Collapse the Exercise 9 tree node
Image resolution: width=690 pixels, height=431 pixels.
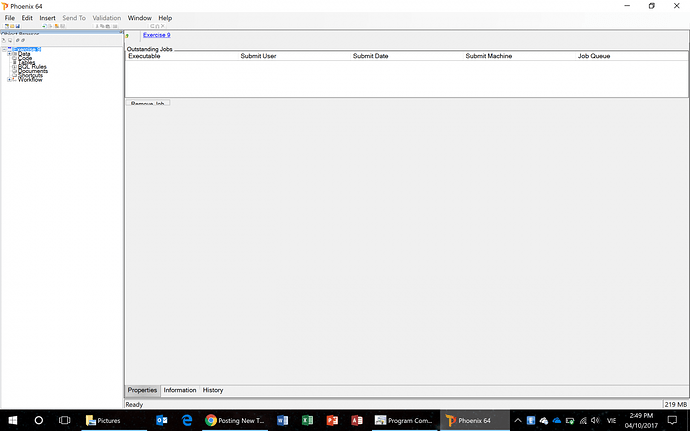pos(4,49)
